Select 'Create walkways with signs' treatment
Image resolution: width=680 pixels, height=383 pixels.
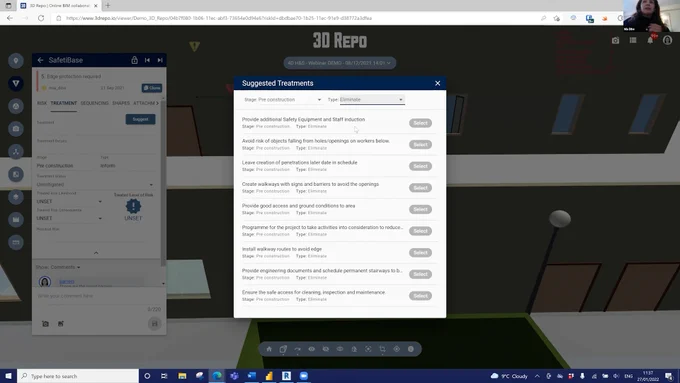[420, 188]
